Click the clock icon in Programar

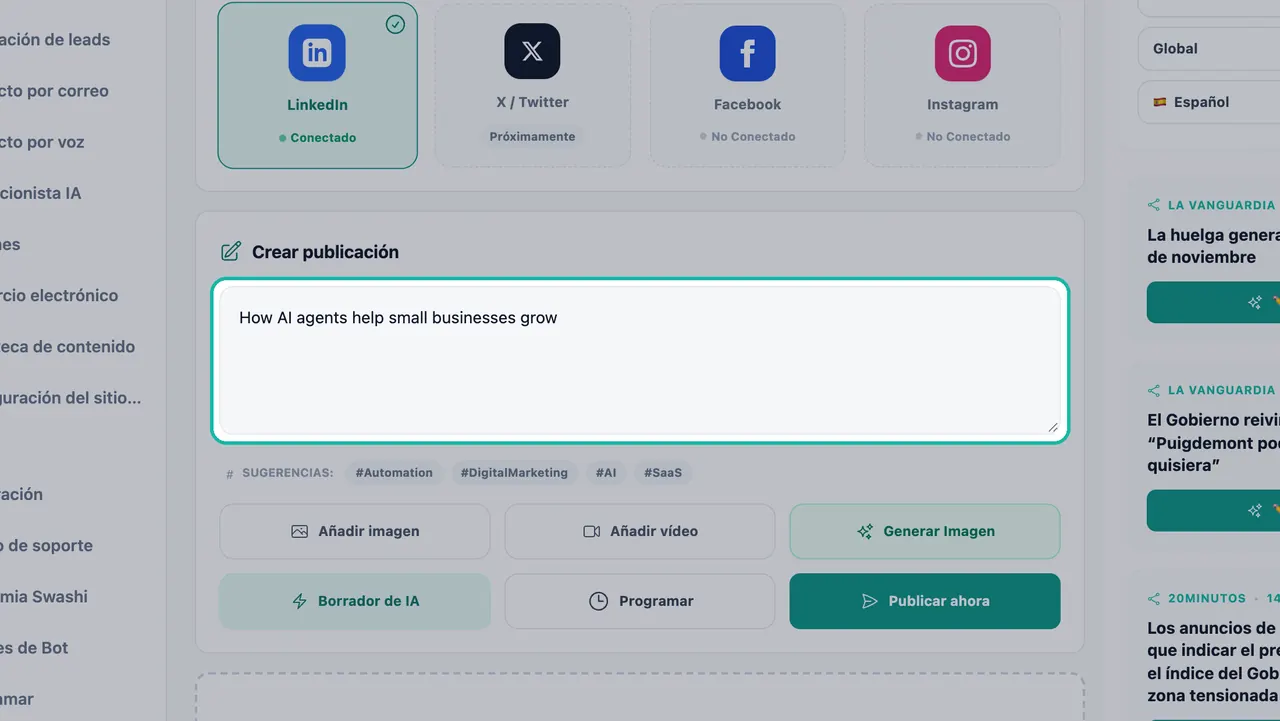click(598, 601)
